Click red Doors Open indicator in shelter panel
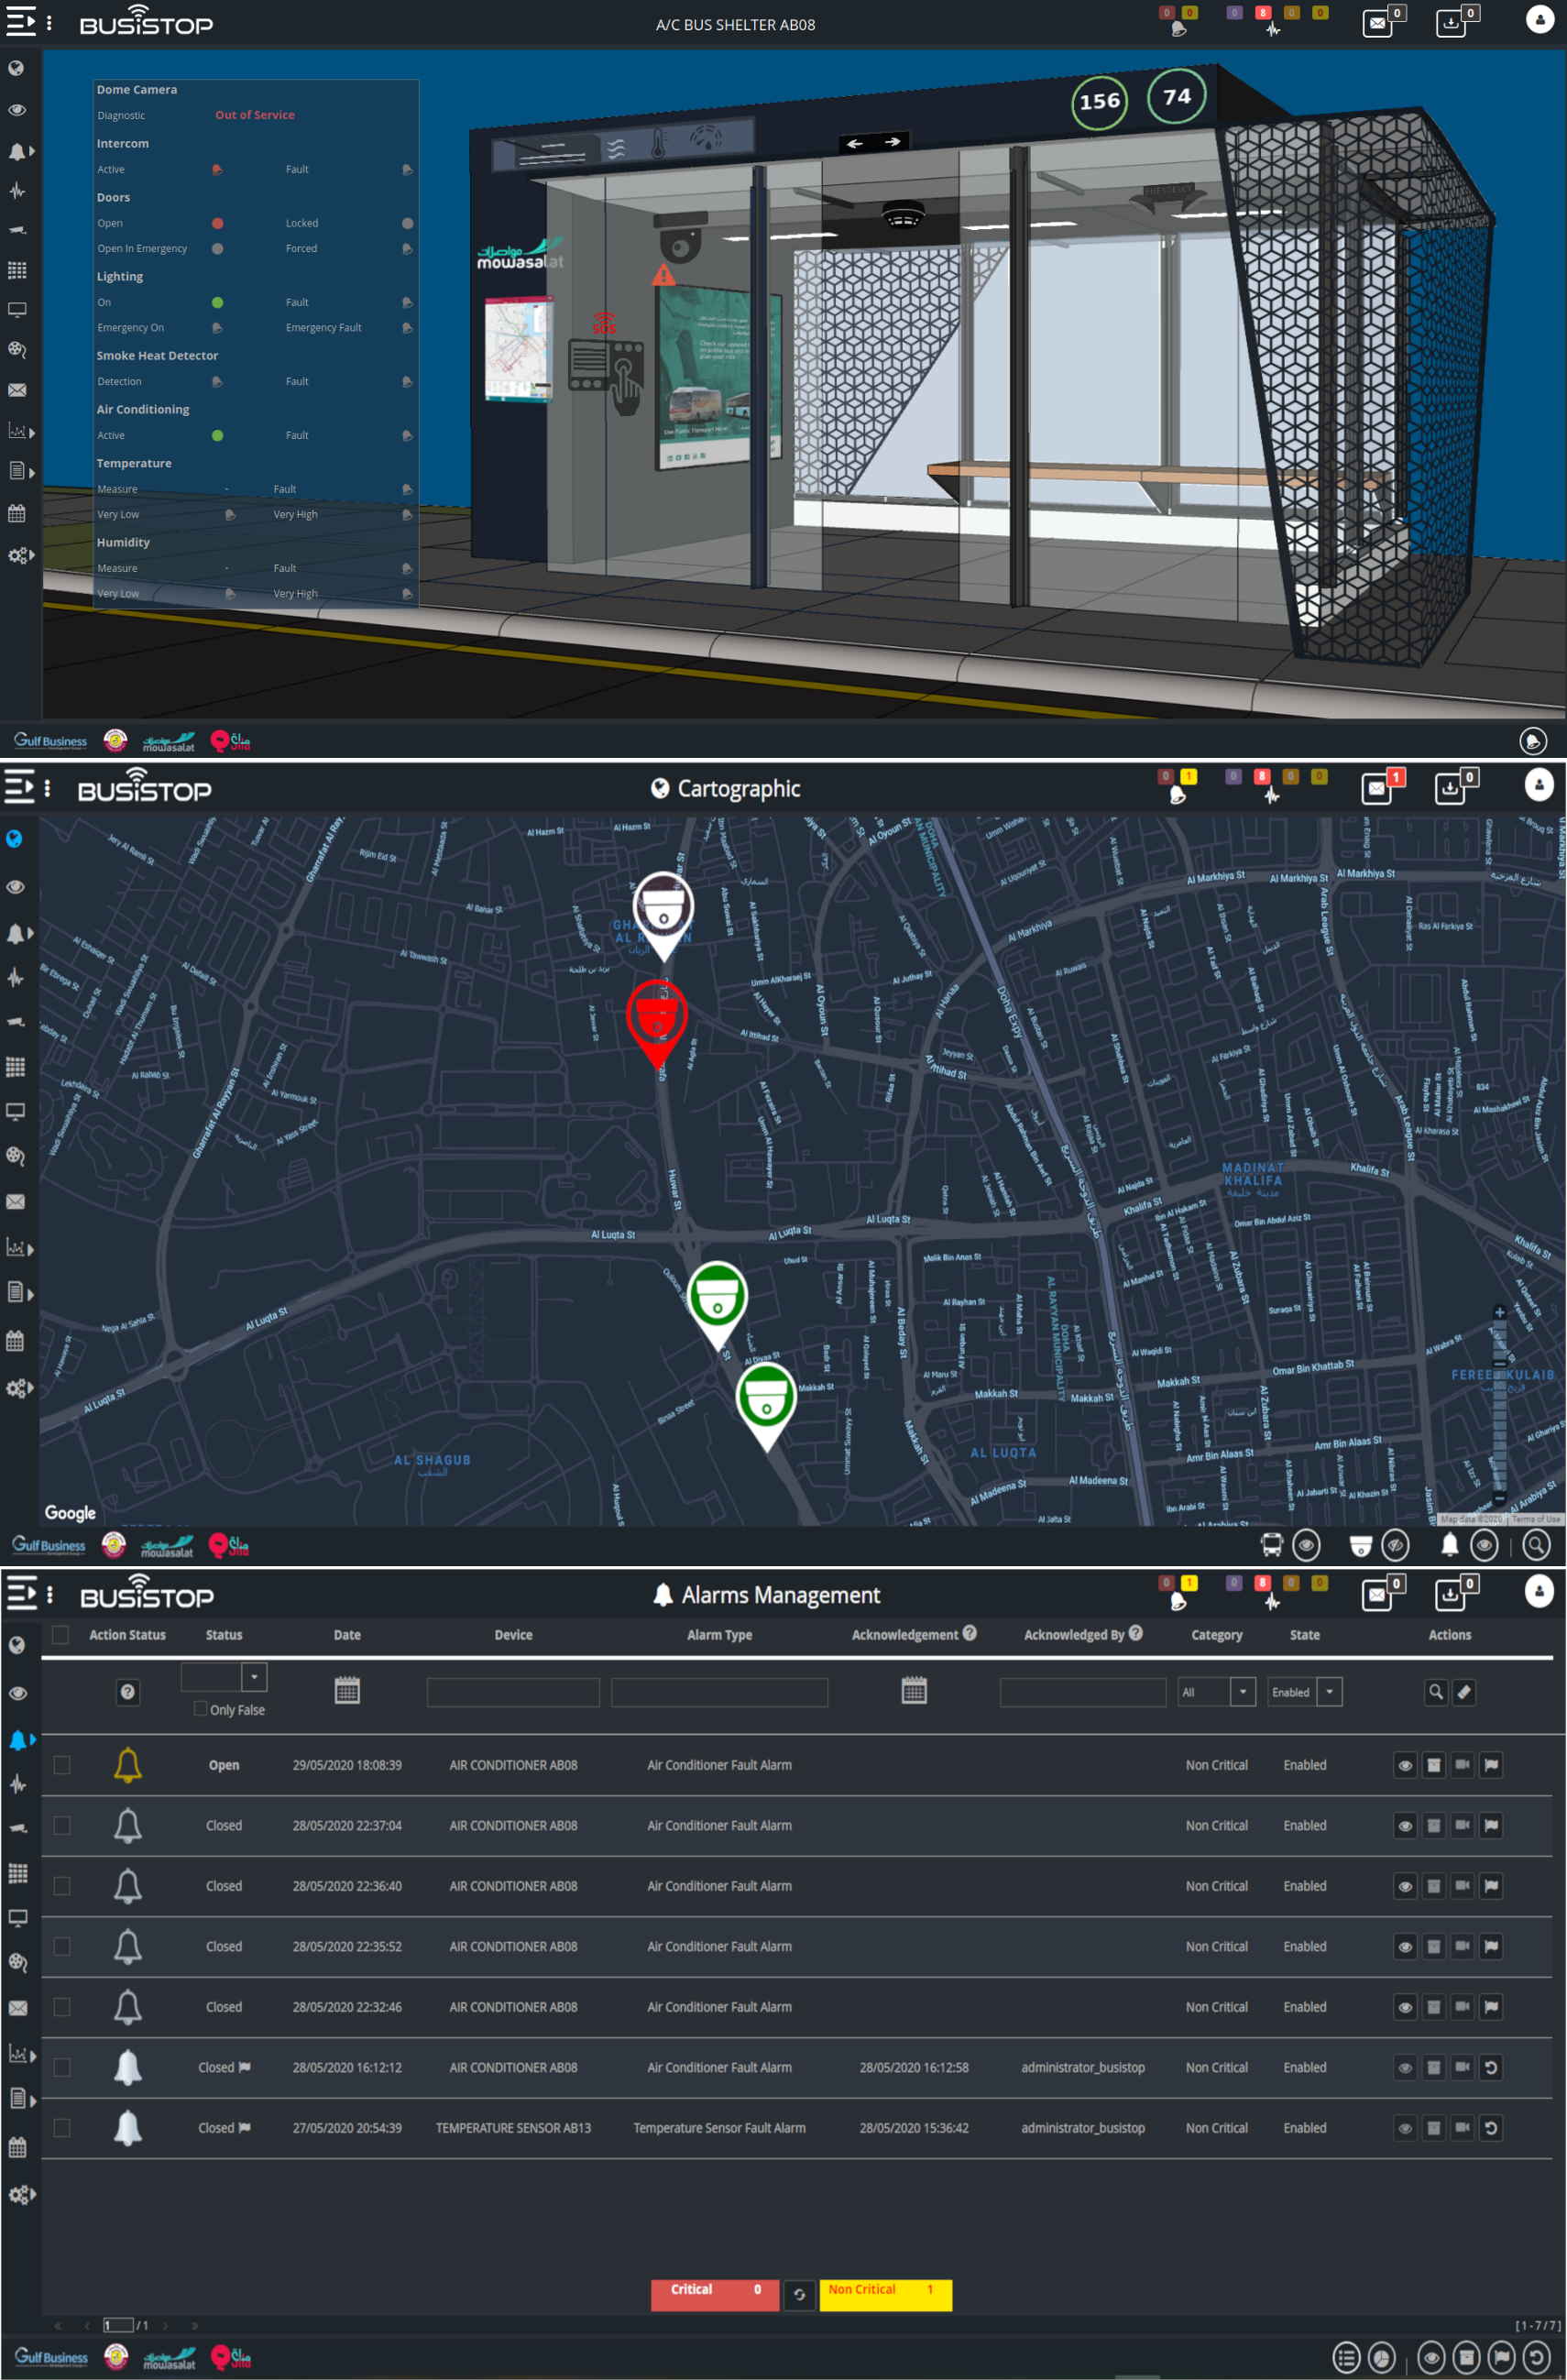This screenshot has width=1567, height=2380. pyautogui.click(x=217, y=223)
